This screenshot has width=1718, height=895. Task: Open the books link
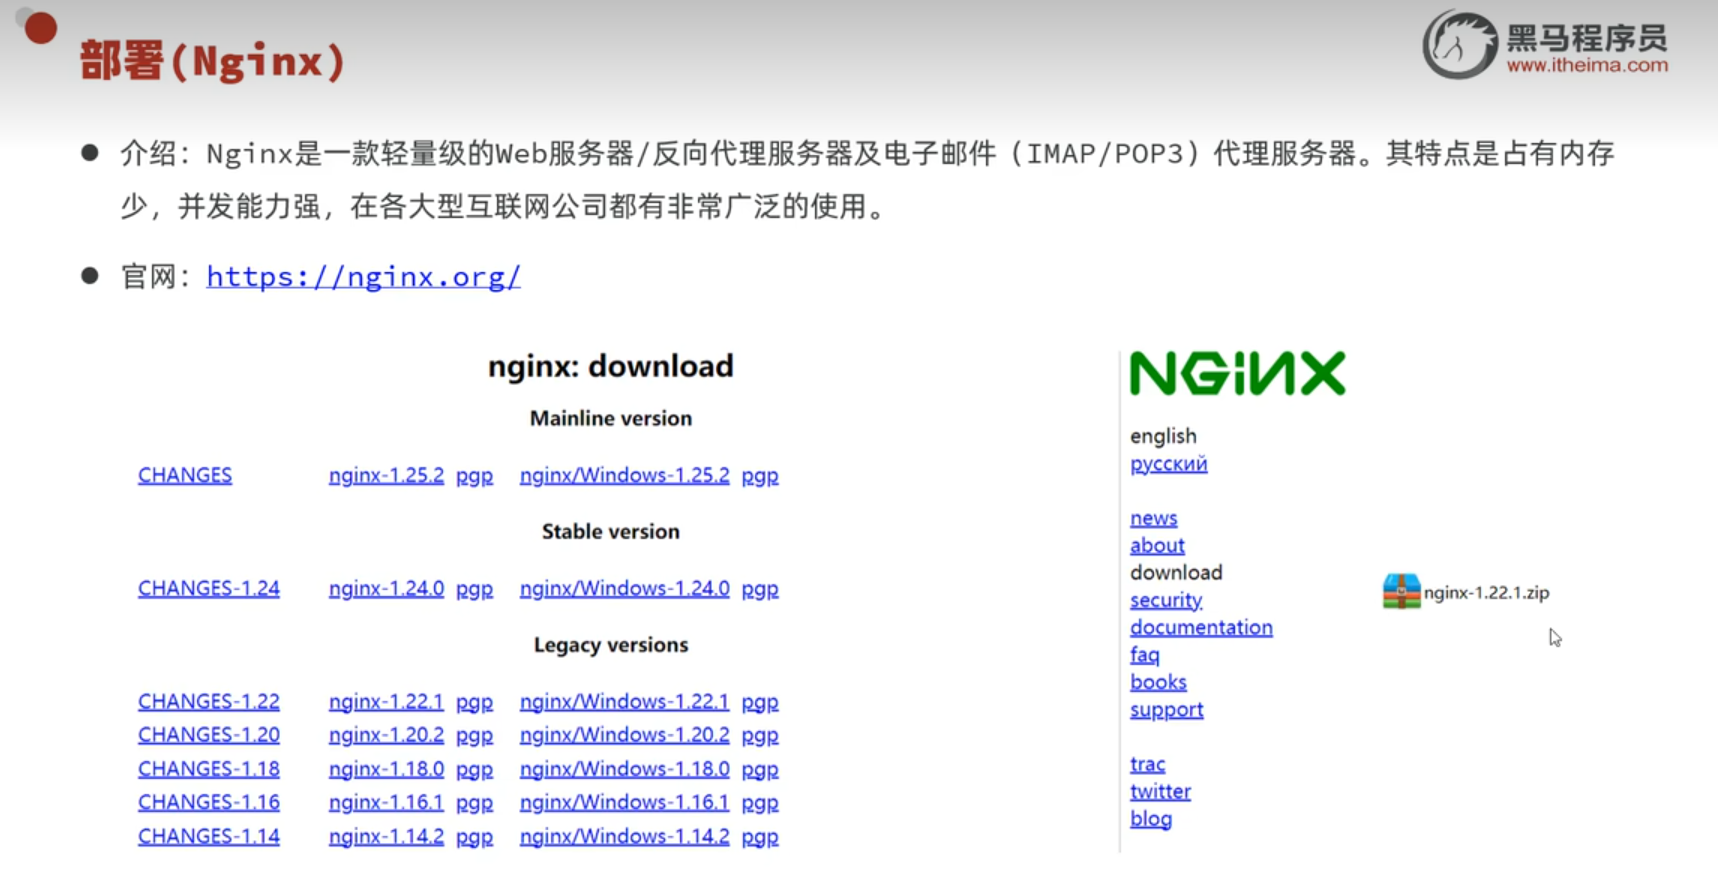(1158, 682)
